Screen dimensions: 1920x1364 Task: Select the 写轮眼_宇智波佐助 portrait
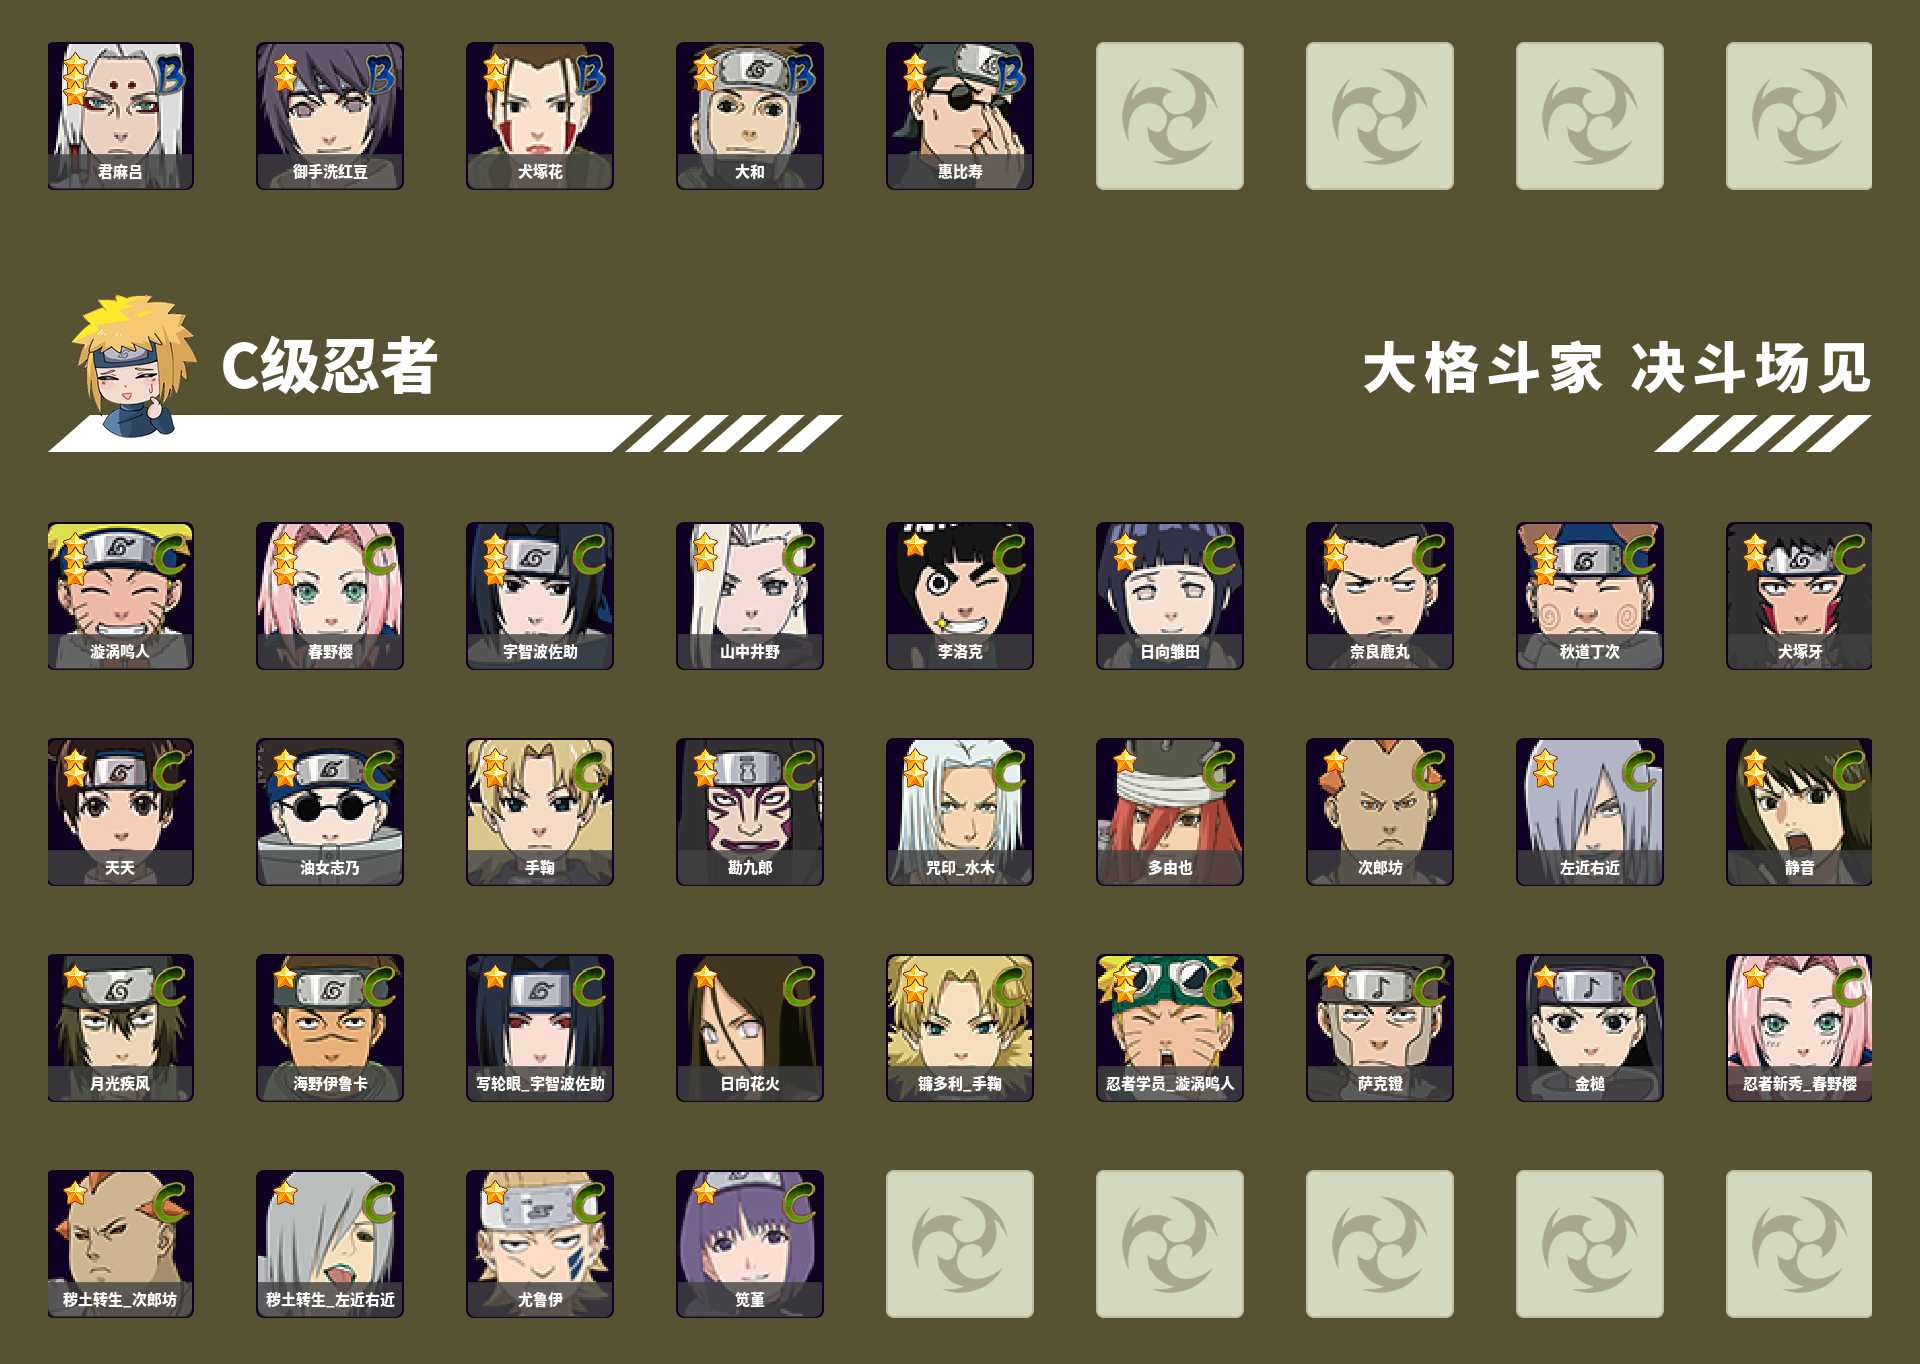540,1028
